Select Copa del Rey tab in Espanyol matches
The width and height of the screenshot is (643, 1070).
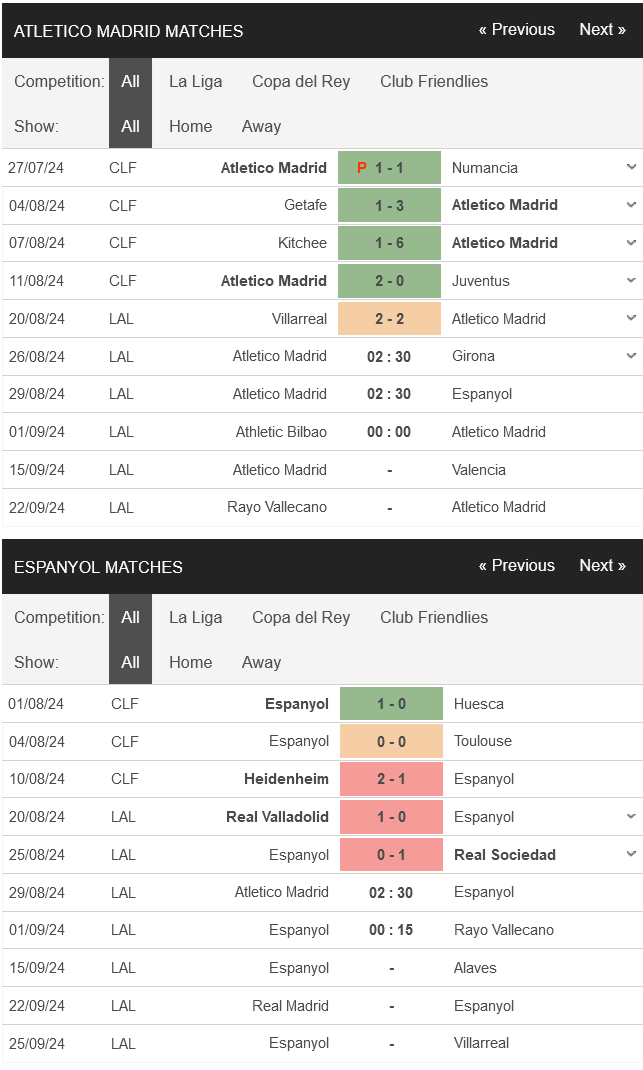(x=301, y=618)
